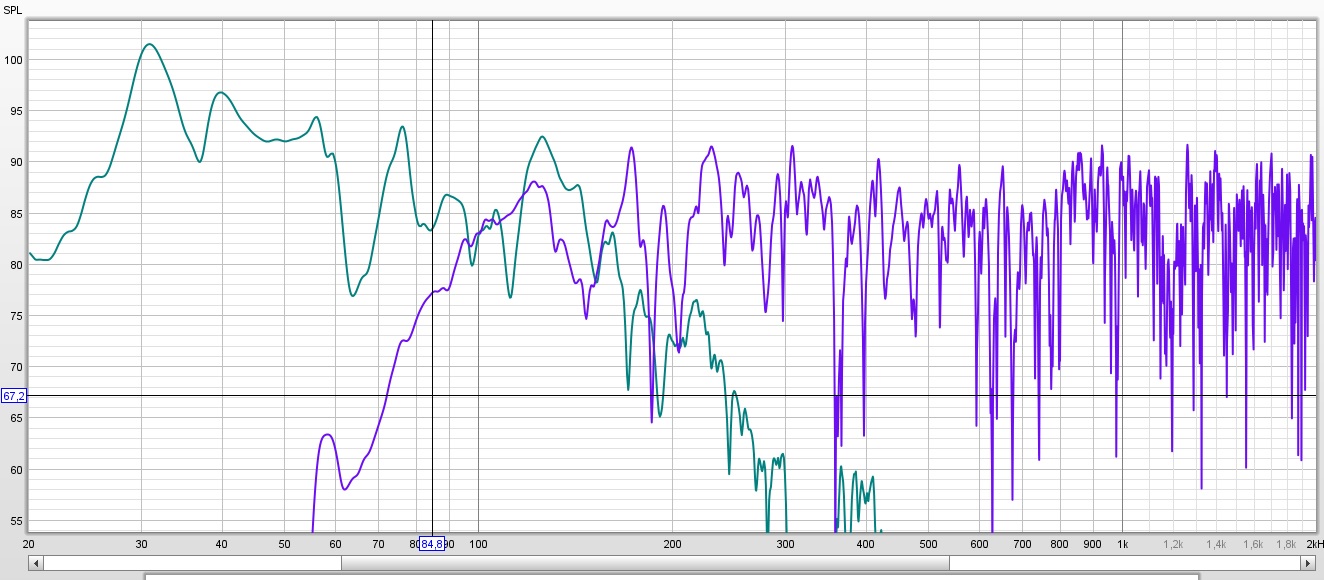This screenshot has width=1324, height=580.
Task: Click the 1,4k label on the frequency axis
Action: point(1215,544)
